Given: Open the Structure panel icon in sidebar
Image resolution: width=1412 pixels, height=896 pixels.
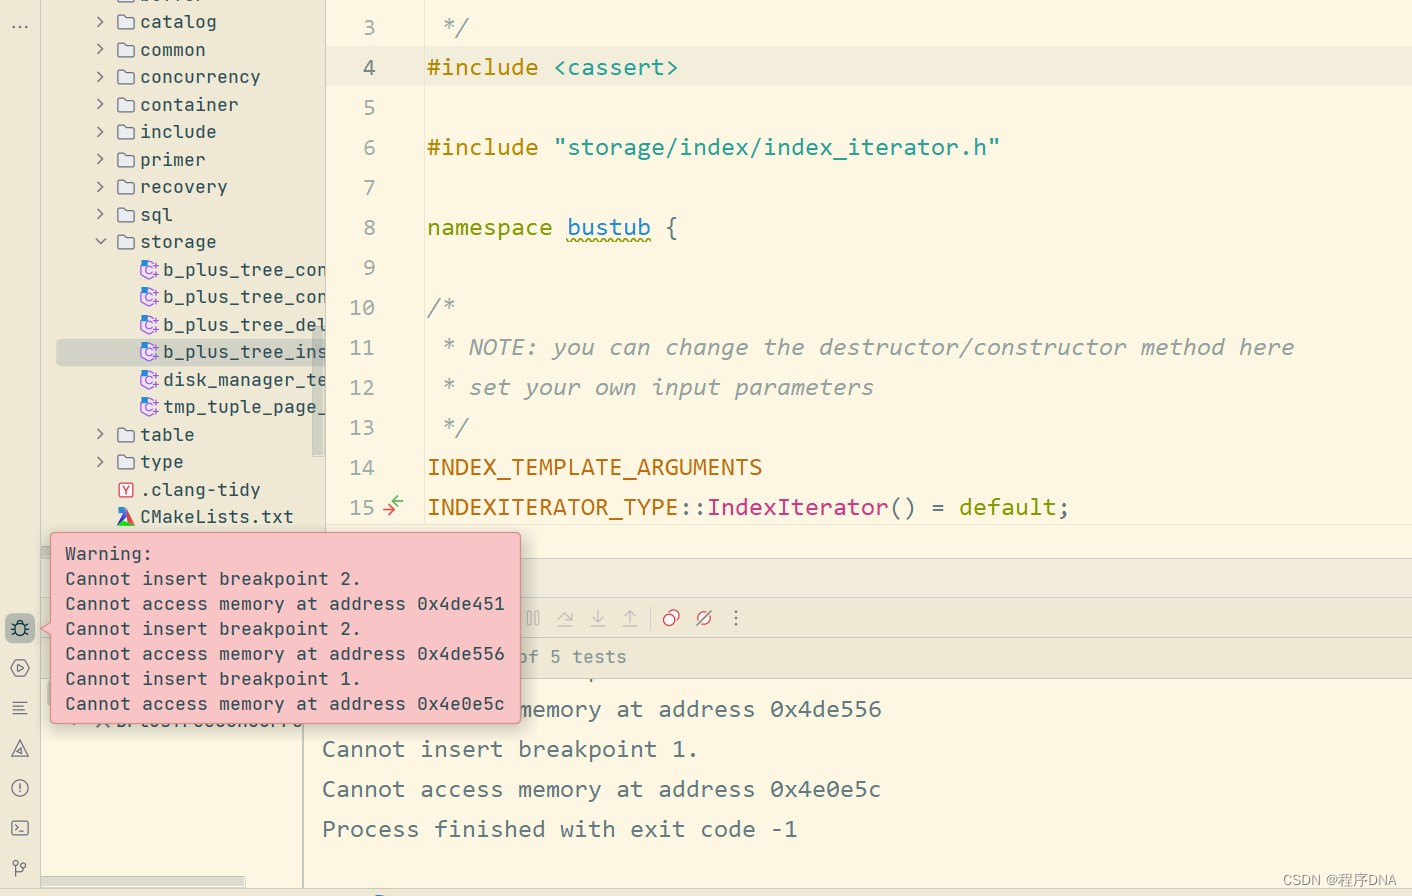Looking at the screenshot, I should pos(19,707).
